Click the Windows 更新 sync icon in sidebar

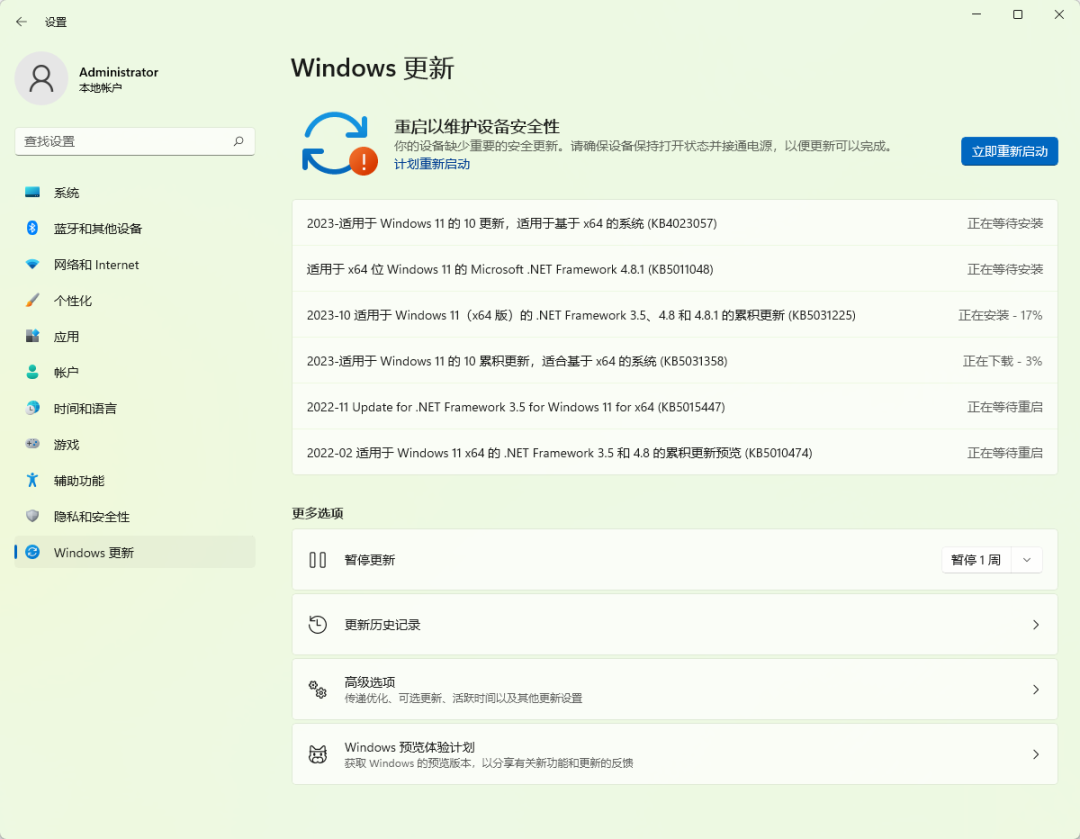(32, 552)
